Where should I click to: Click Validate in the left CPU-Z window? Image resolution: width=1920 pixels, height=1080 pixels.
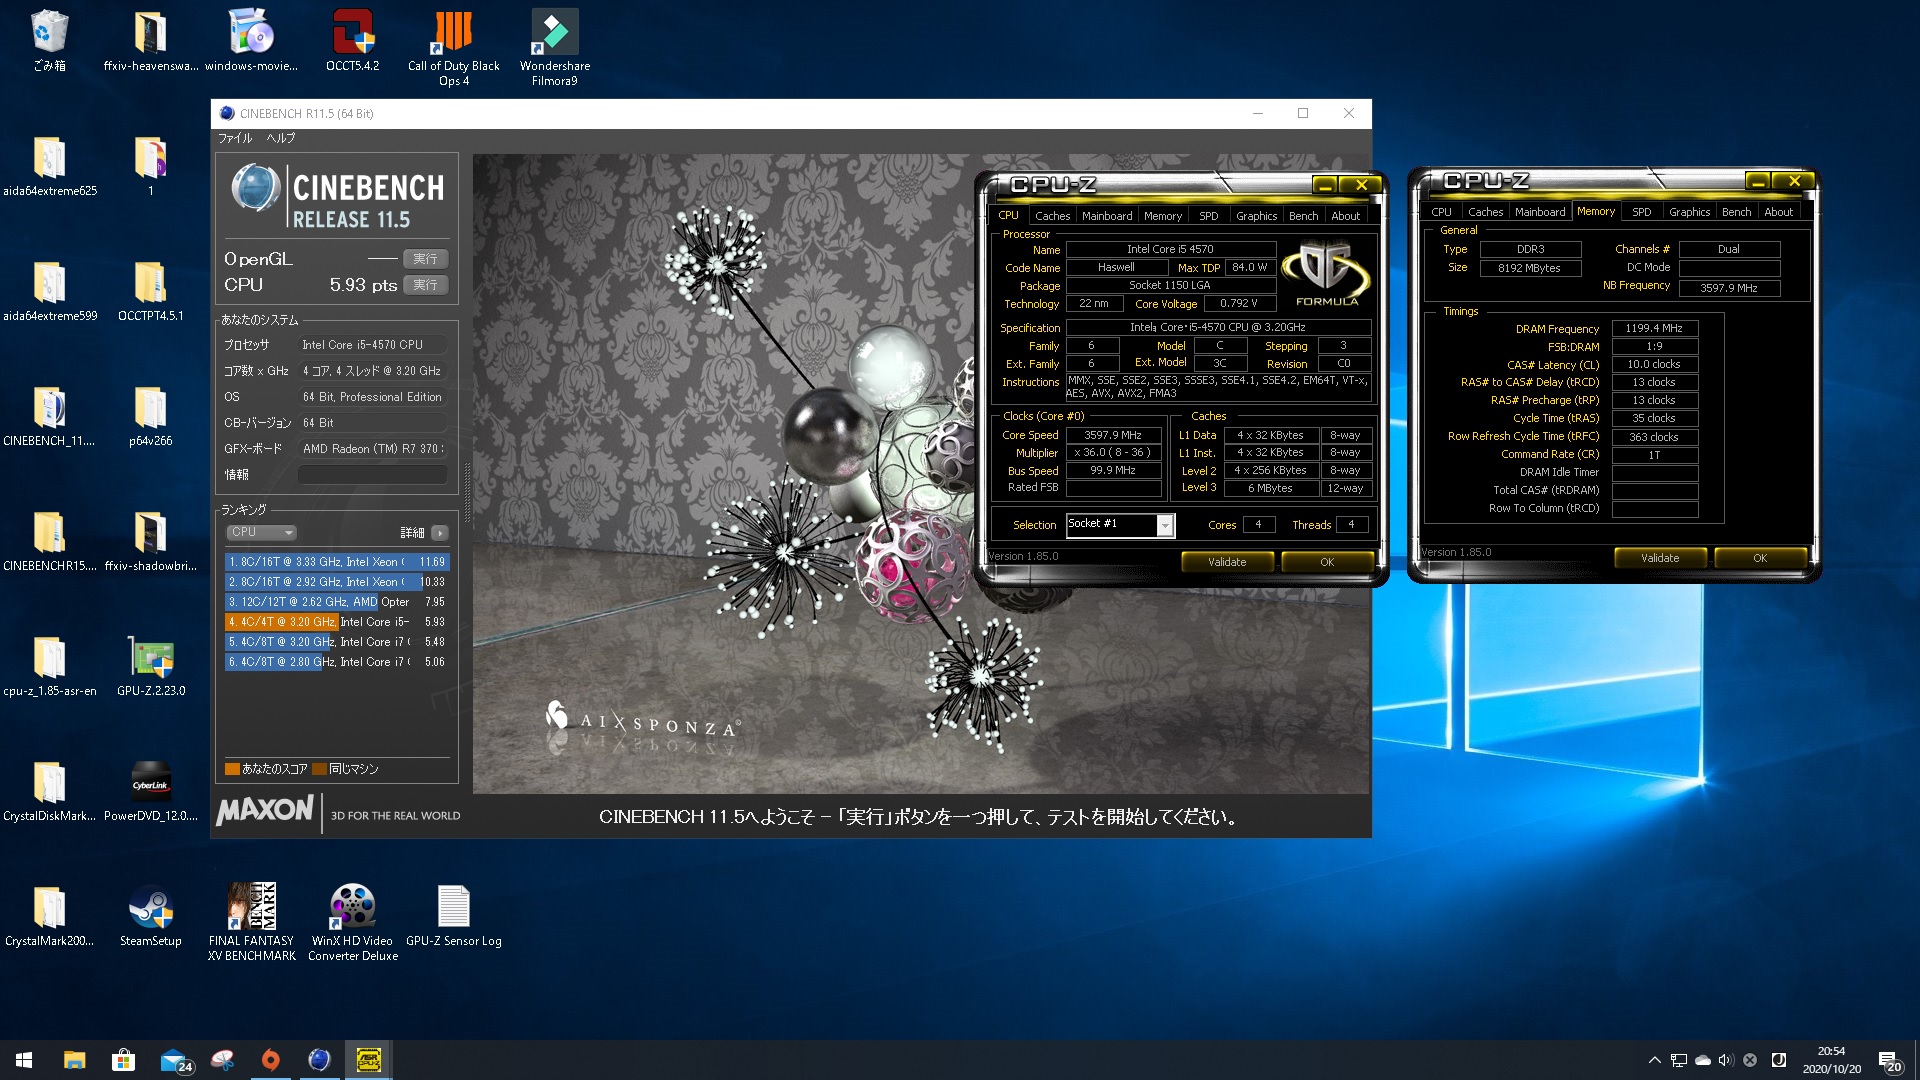click(x=1227, y=562)
